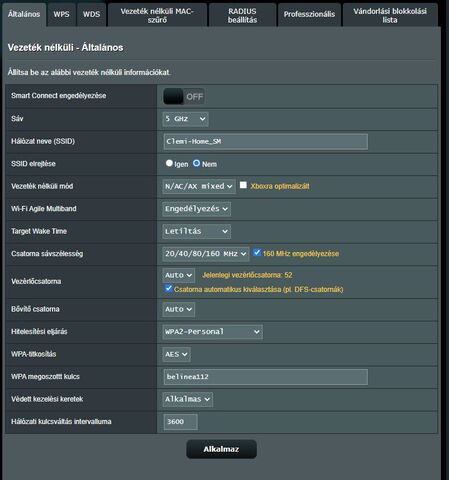449x480 pixels.
Task: Uncheck 160 MHz engedélyezése checkbox
Action: pos(257,252)
